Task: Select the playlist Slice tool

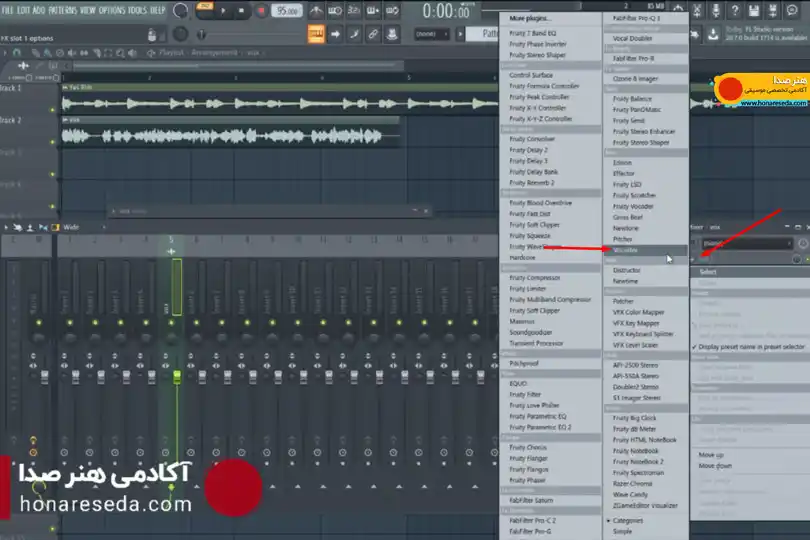Action: coord(97,53)
